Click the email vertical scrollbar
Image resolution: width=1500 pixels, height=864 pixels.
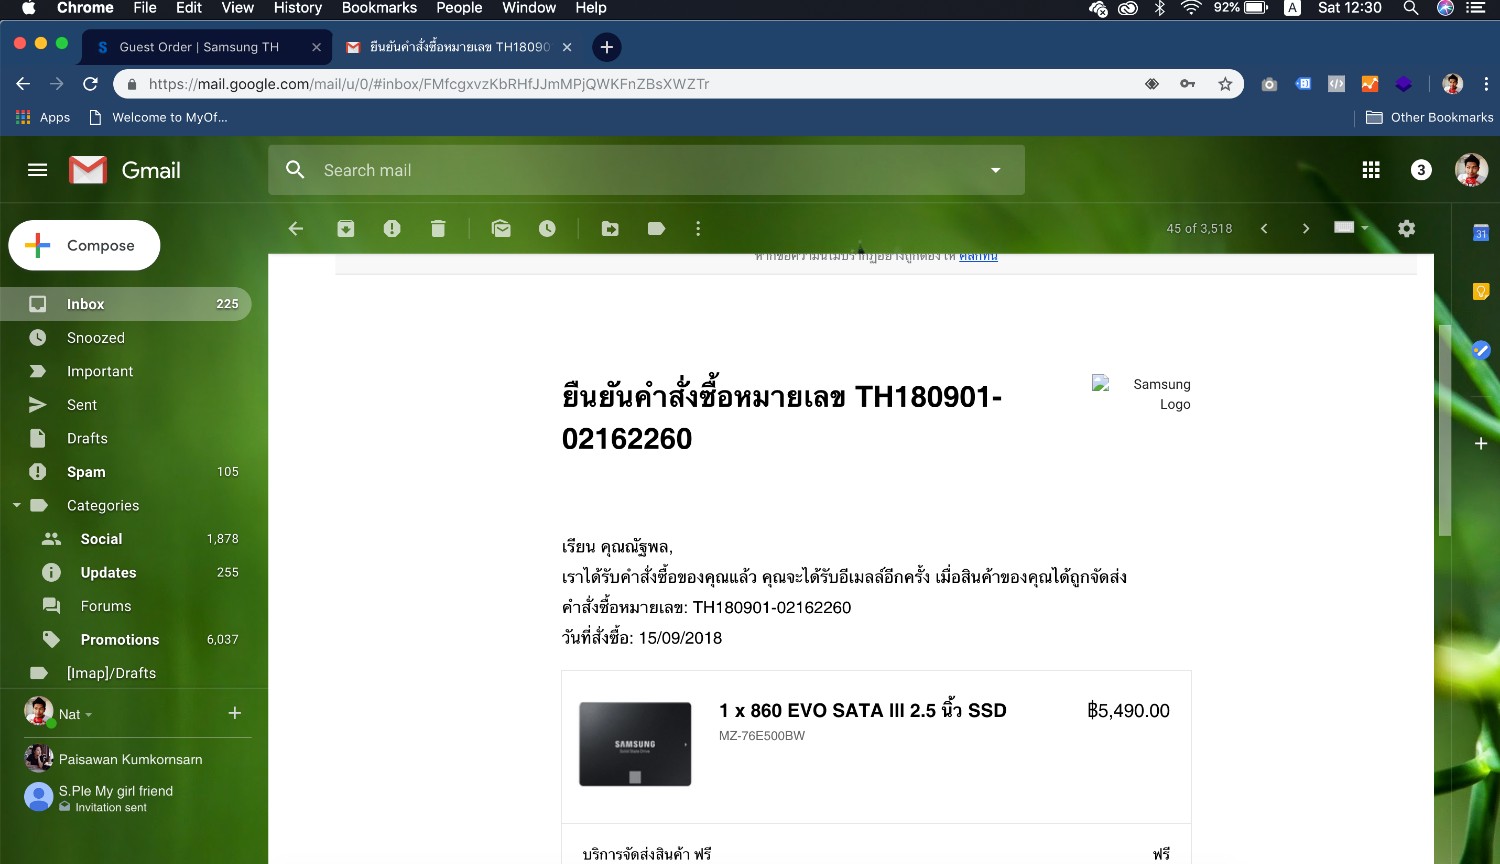point(1444,430)
